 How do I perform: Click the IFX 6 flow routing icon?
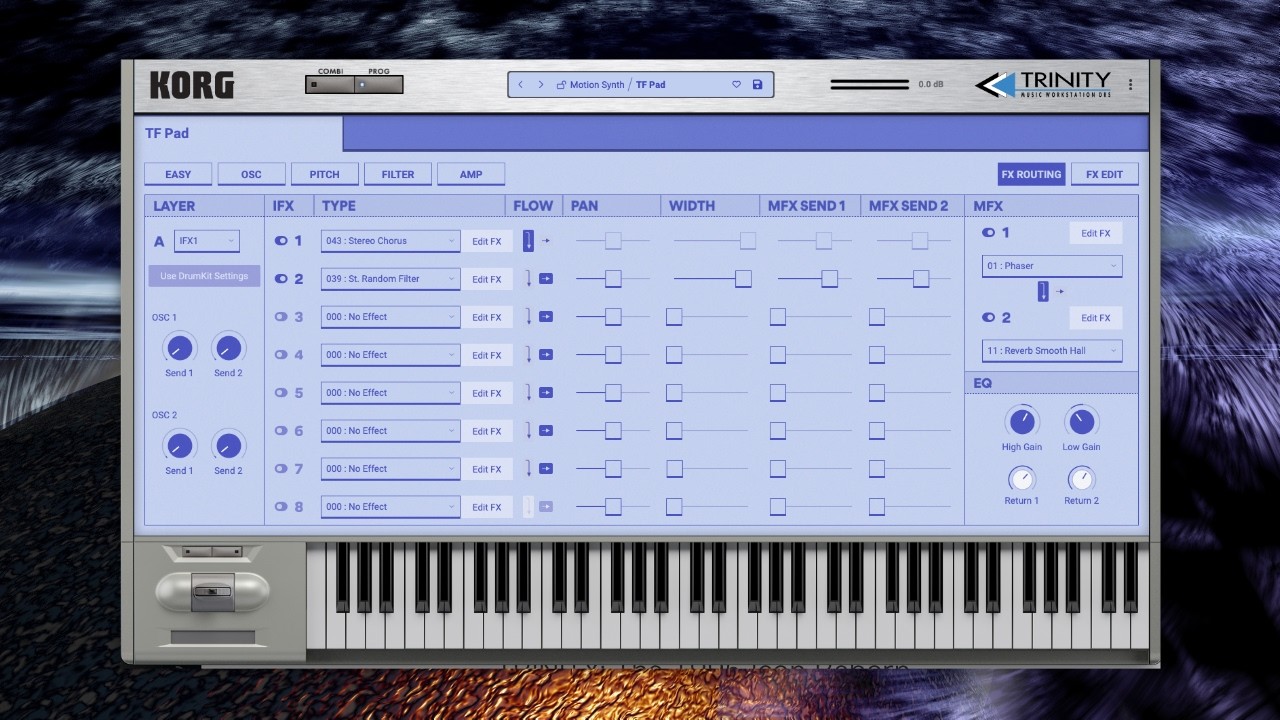546,431
